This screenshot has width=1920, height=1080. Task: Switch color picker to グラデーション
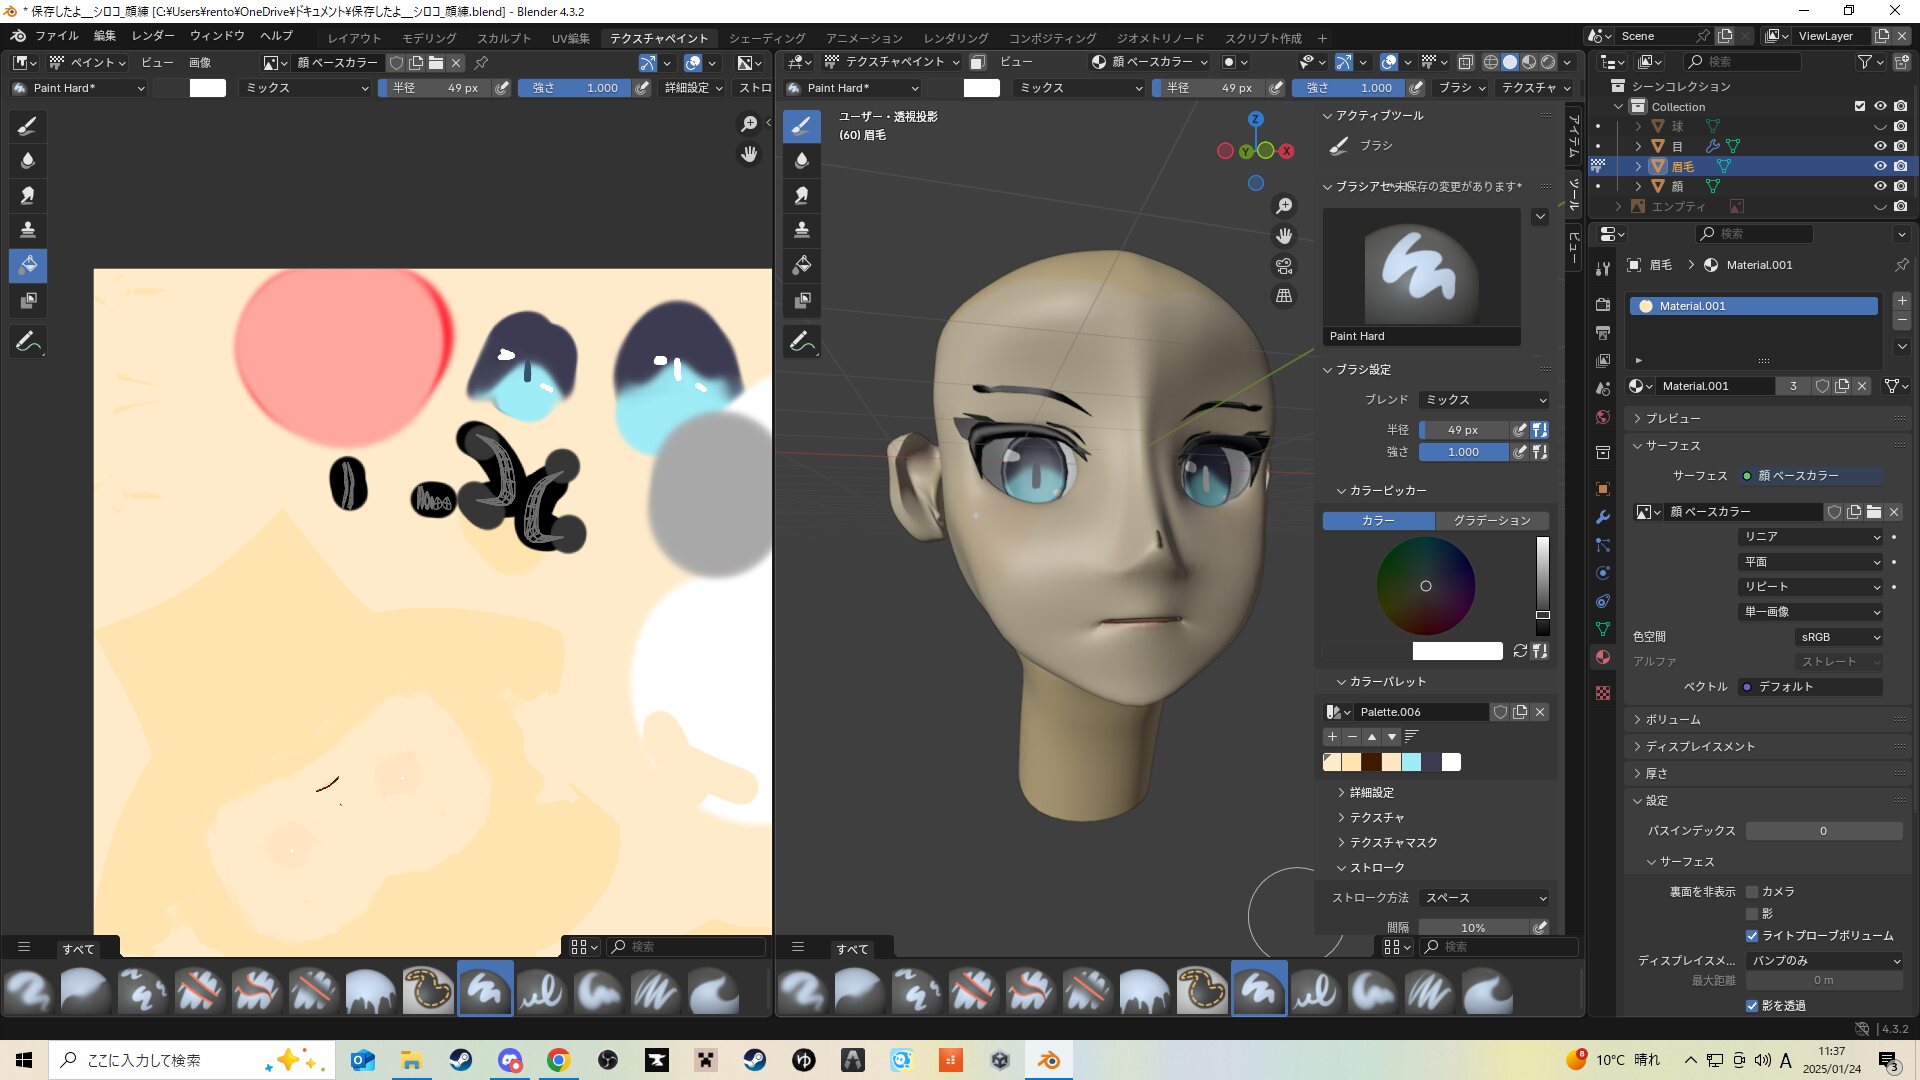pos(1491,521)
